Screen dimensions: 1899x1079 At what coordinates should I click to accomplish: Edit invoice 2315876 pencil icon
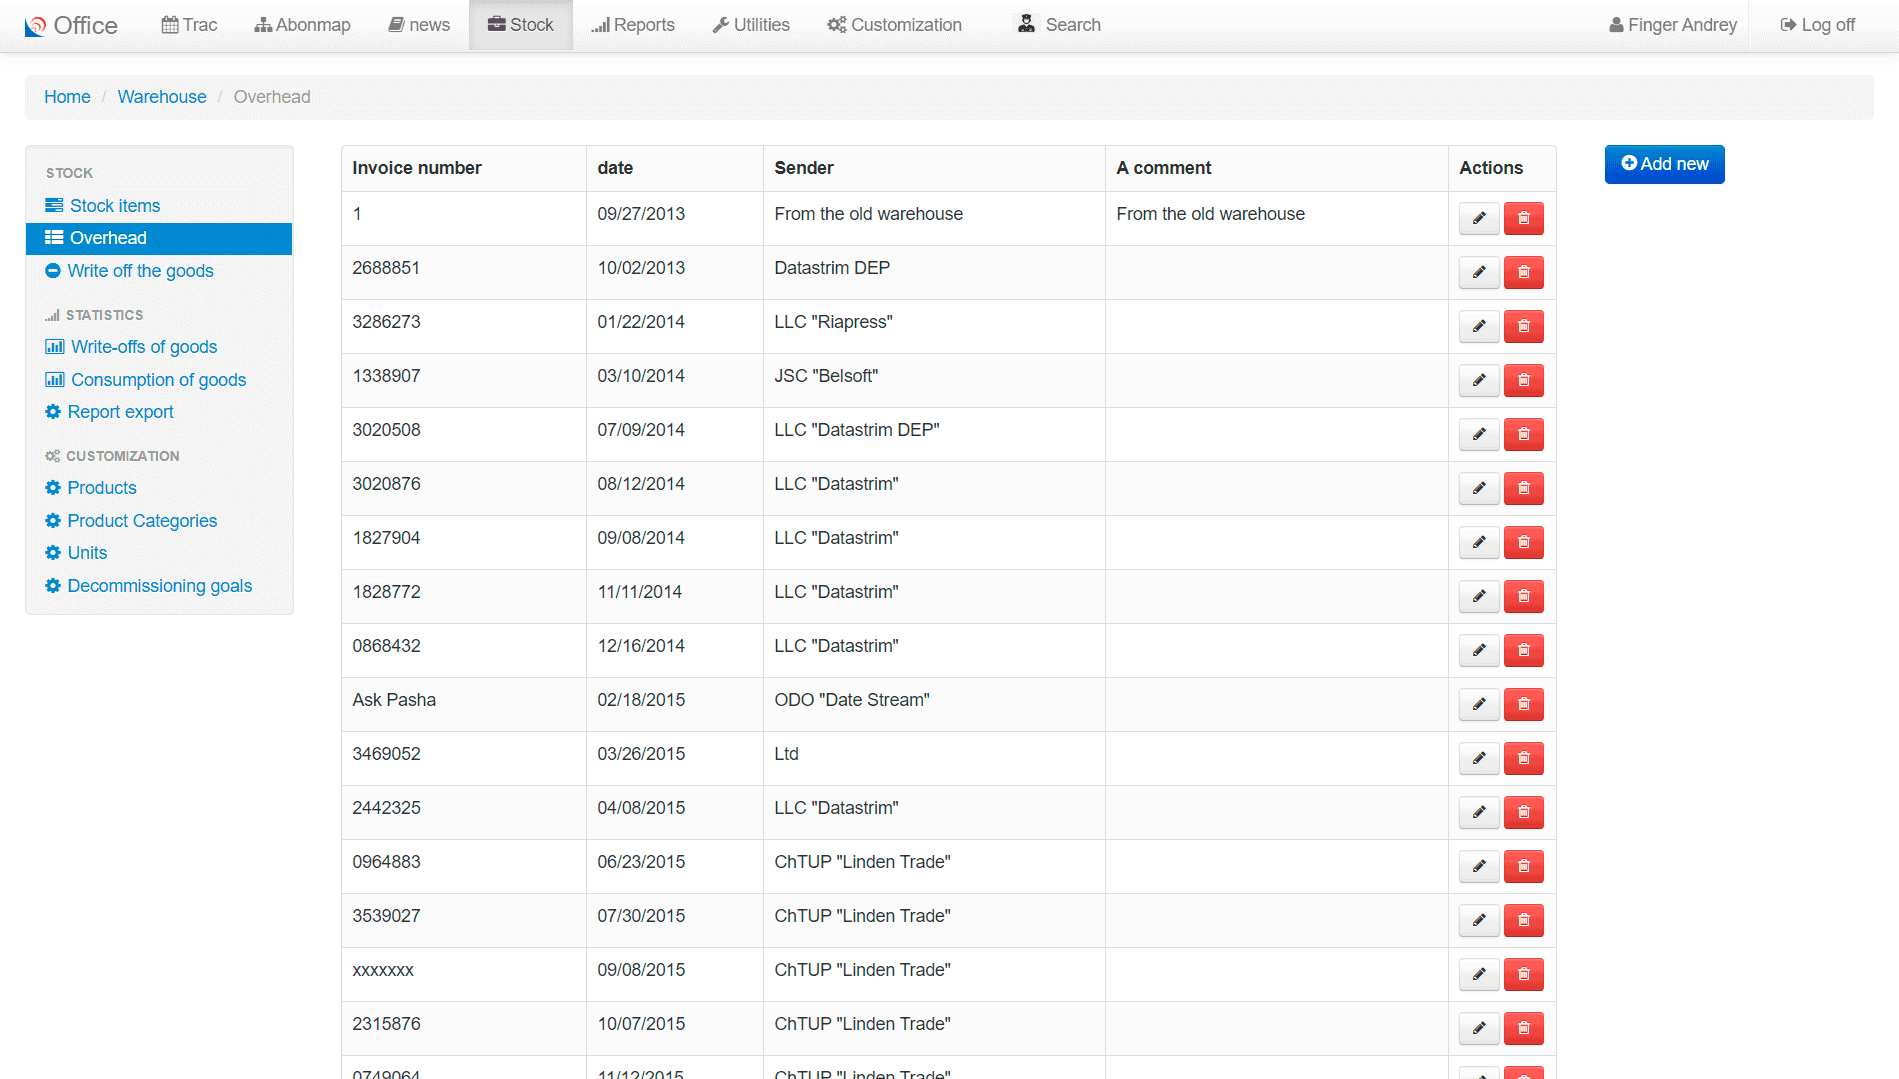(1479, 1028)
